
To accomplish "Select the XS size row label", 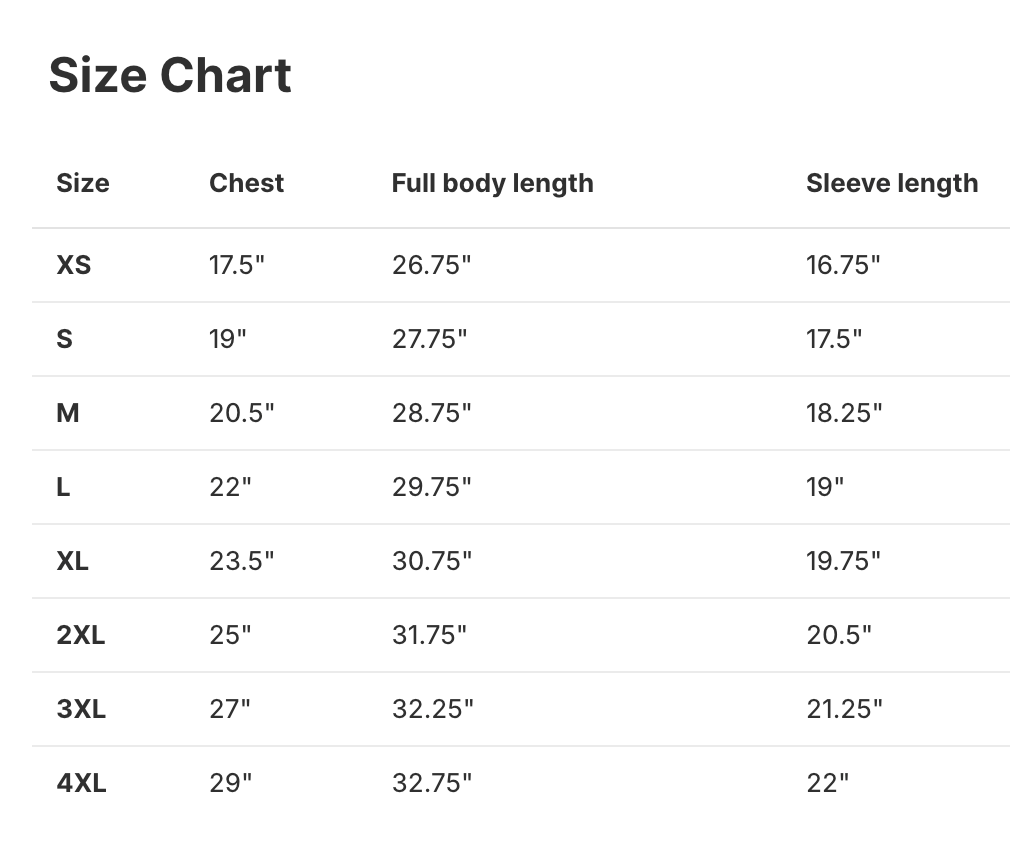I will point(74,265).
